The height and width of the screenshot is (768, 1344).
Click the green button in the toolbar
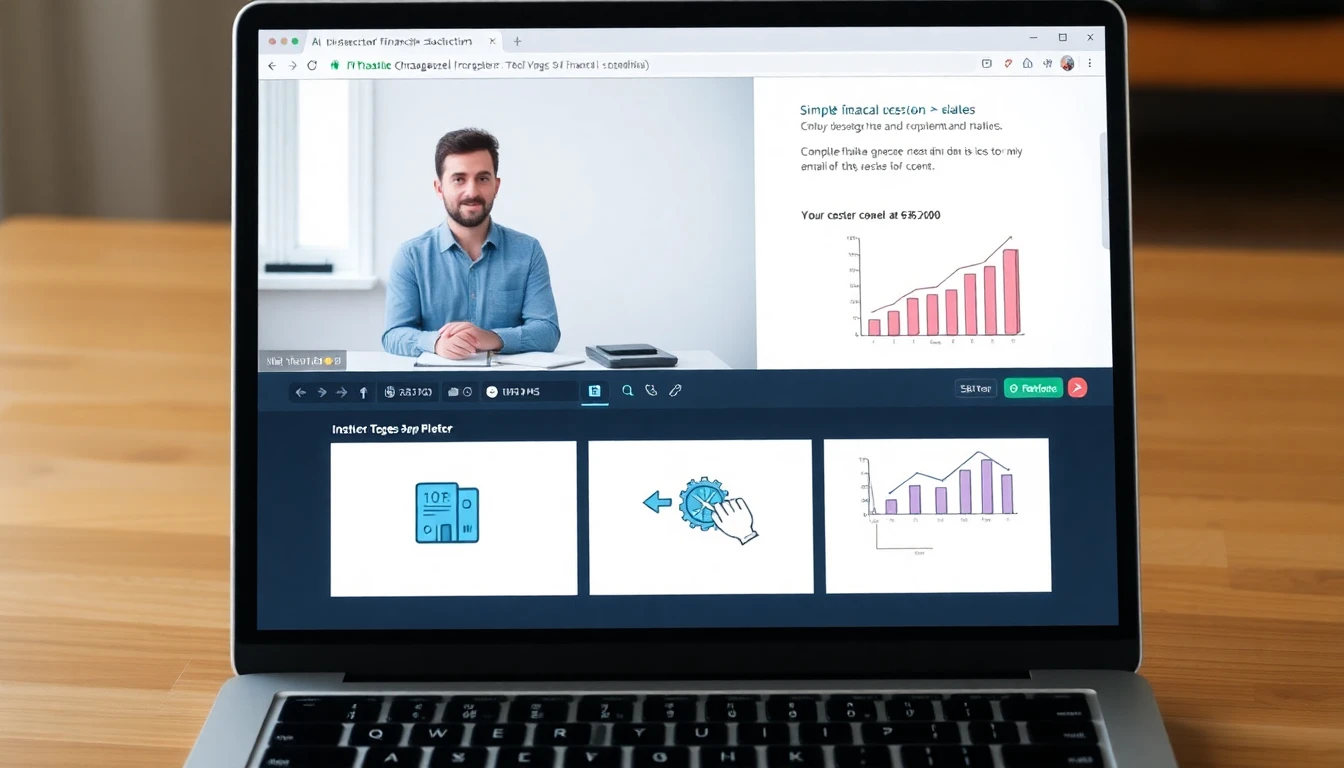[x=1033, y=388]
